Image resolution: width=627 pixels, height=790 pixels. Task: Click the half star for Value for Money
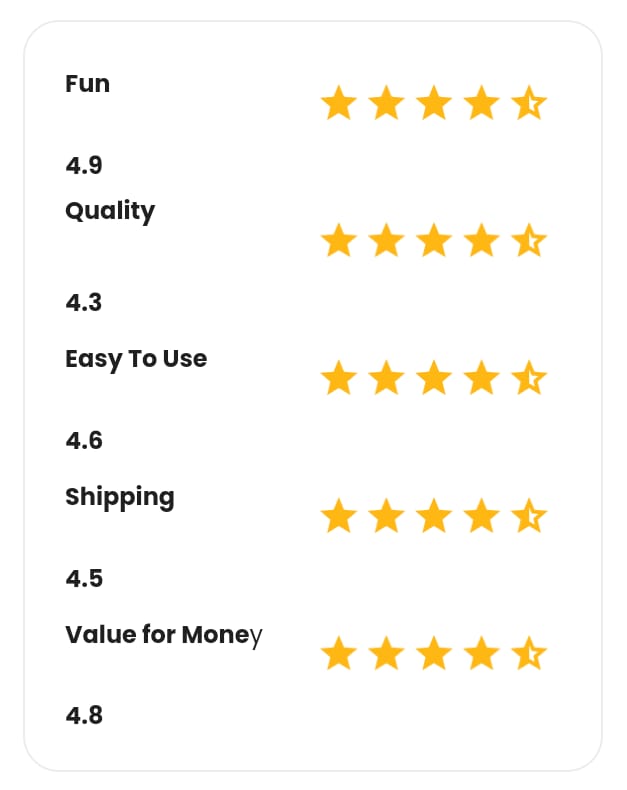point(529,655)
